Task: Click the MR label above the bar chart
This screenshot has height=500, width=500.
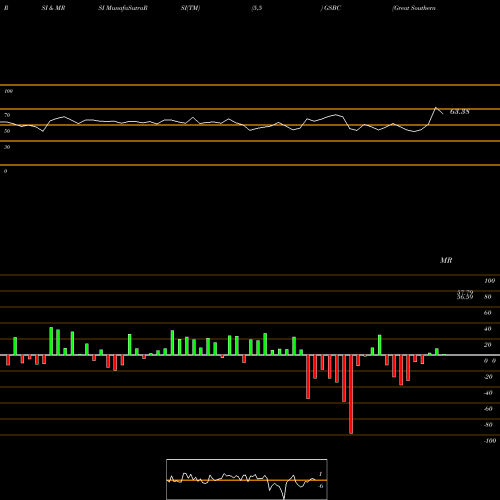Action: pyautogui.click(x=446, y=260)
